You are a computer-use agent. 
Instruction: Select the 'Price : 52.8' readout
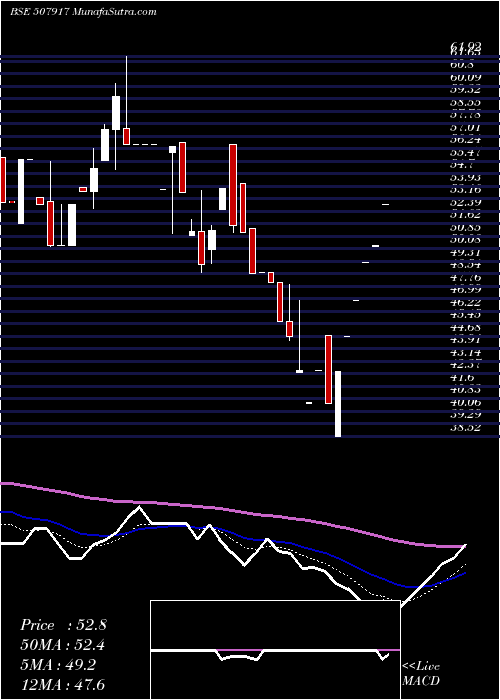coord(63,625)
